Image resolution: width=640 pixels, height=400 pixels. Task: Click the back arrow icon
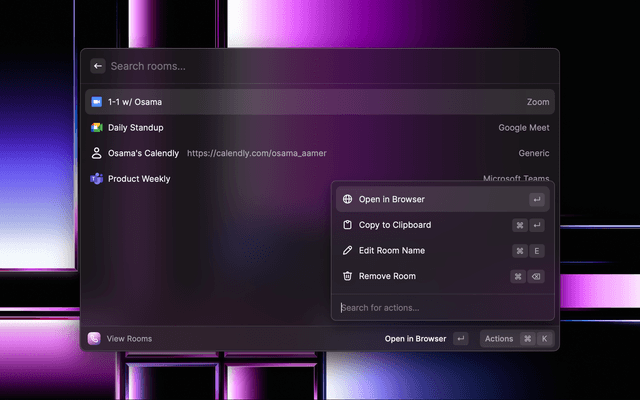pos(98,66)
